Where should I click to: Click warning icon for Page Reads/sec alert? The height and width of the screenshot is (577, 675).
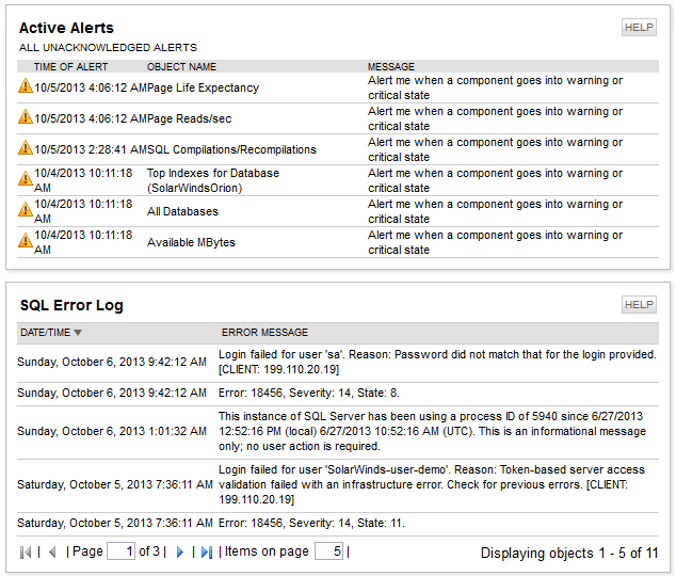(x=25, y=117)
